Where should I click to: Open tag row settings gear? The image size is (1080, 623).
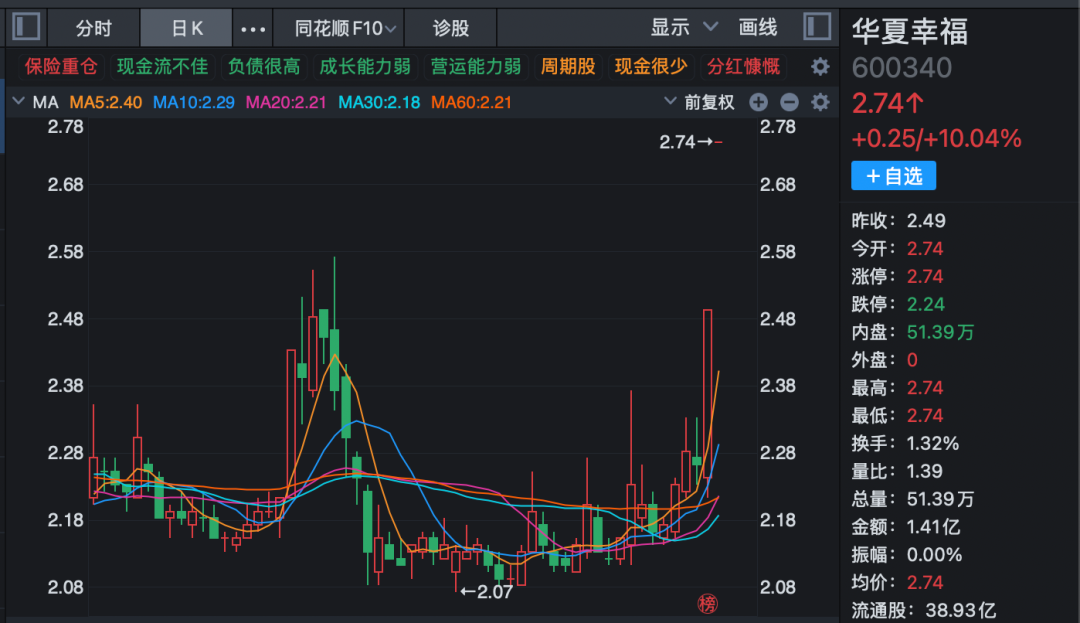pos(820,67)
